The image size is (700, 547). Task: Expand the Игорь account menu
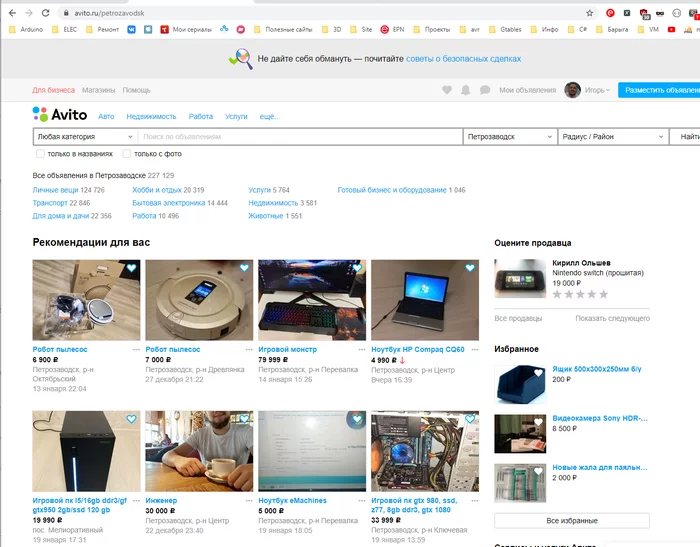[x=597, y=90]
